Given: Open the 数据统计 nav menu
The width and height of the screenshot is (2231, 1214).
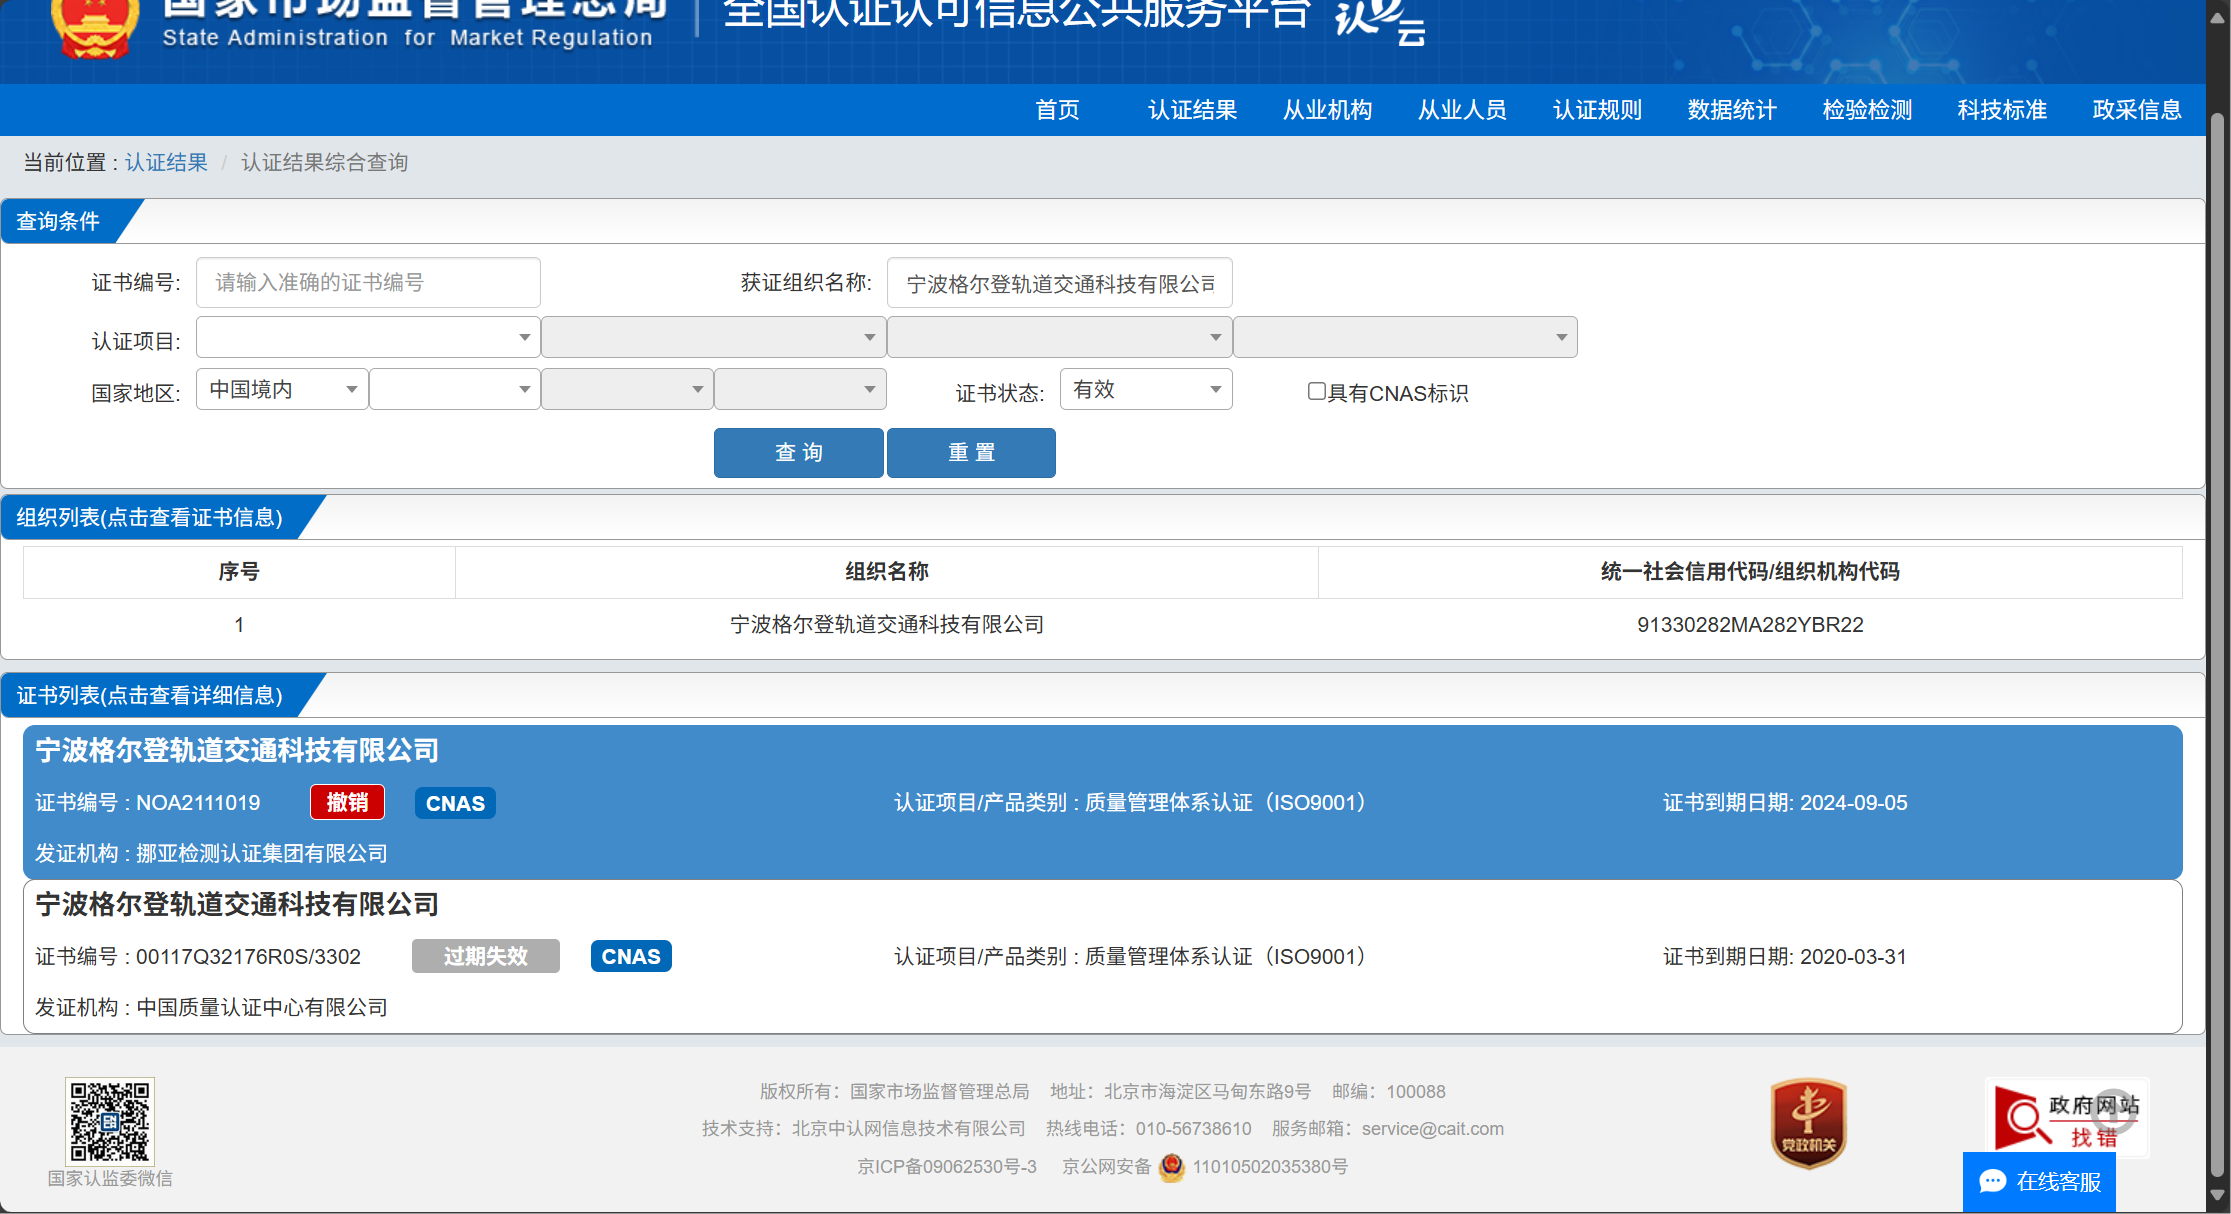Looking at the screenshot, I should coord(1732,110).
